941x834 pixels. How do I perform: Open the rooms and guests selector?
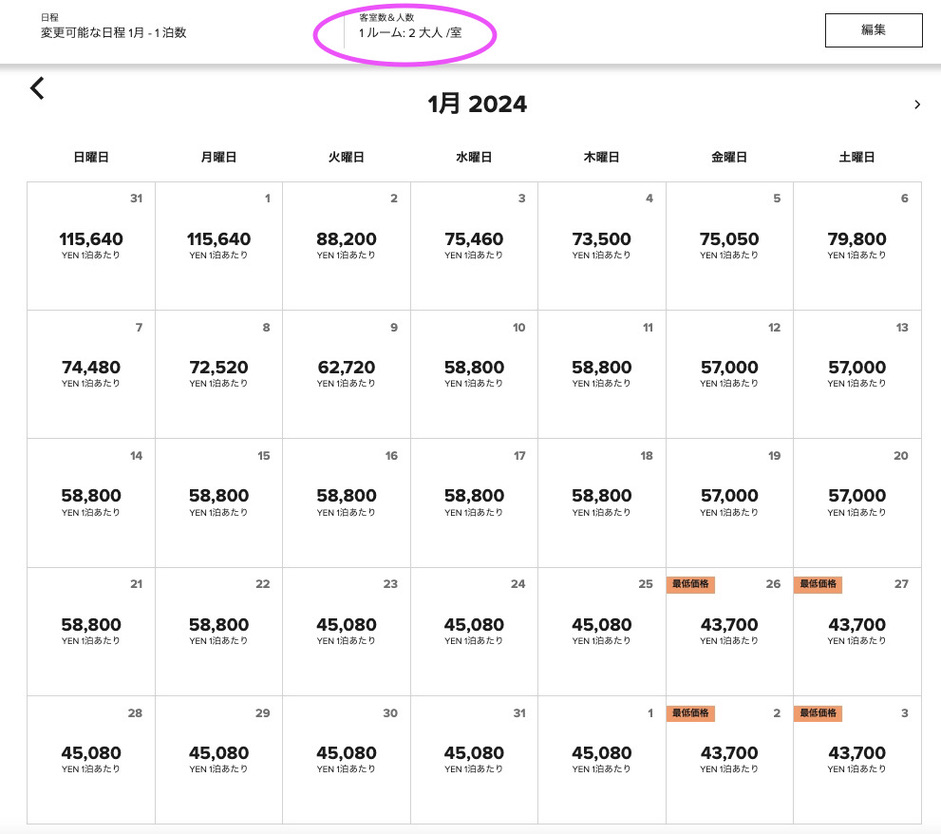tap(410, 32)
